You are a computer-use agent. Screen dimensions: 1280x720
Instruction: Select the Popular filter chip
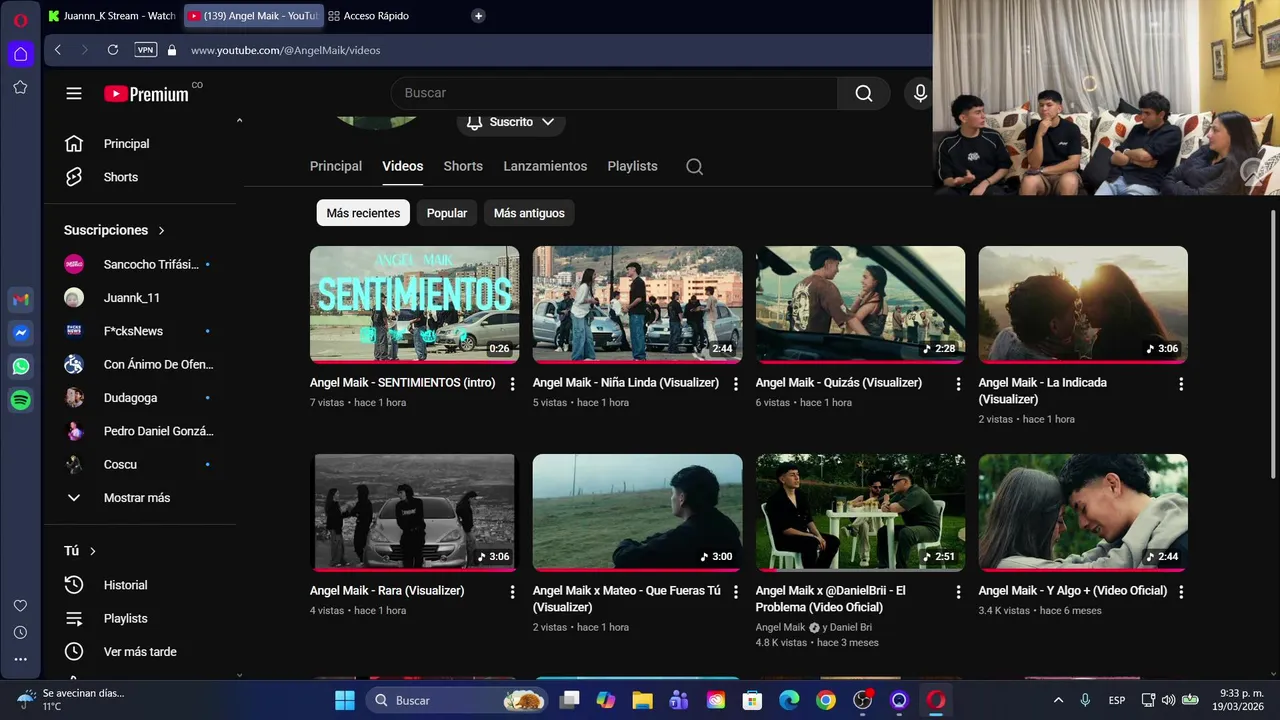pos(447,213)
